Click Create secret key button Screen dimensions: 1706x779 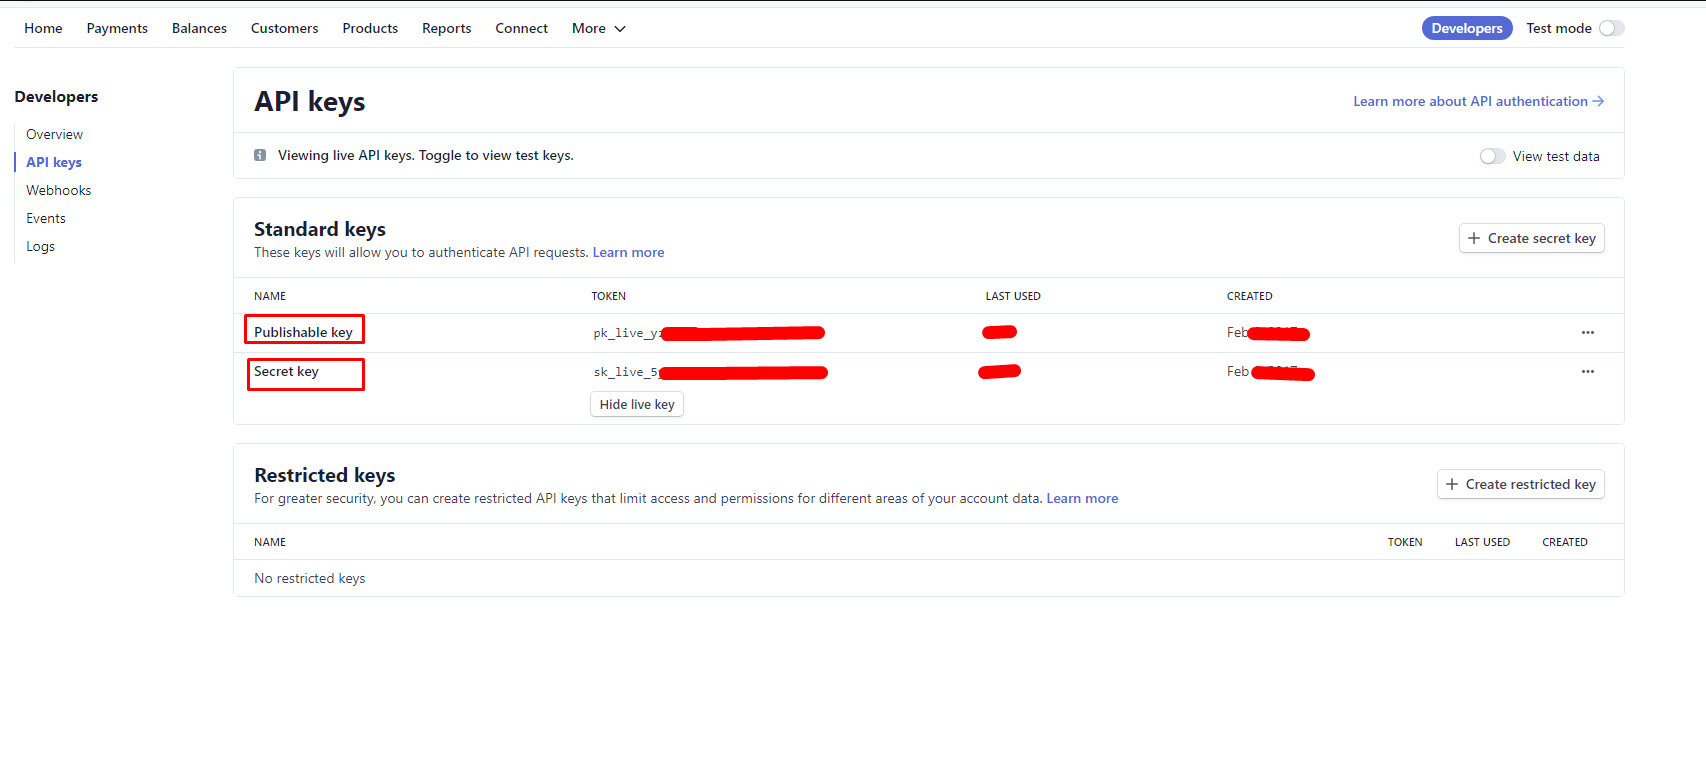pyautogui.click(x=1531, y=238)
